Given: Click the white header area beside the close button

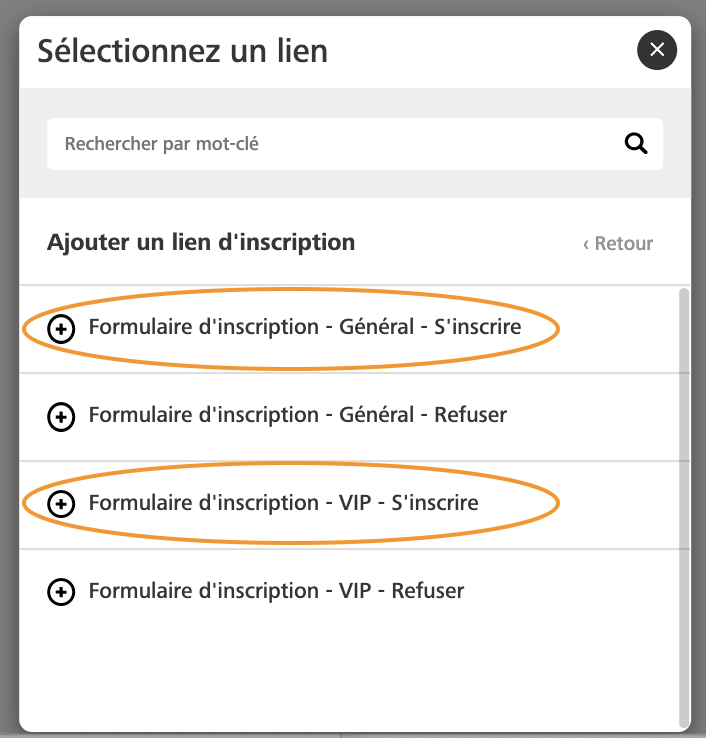Looking at the screenshot, I should point(480,51).
